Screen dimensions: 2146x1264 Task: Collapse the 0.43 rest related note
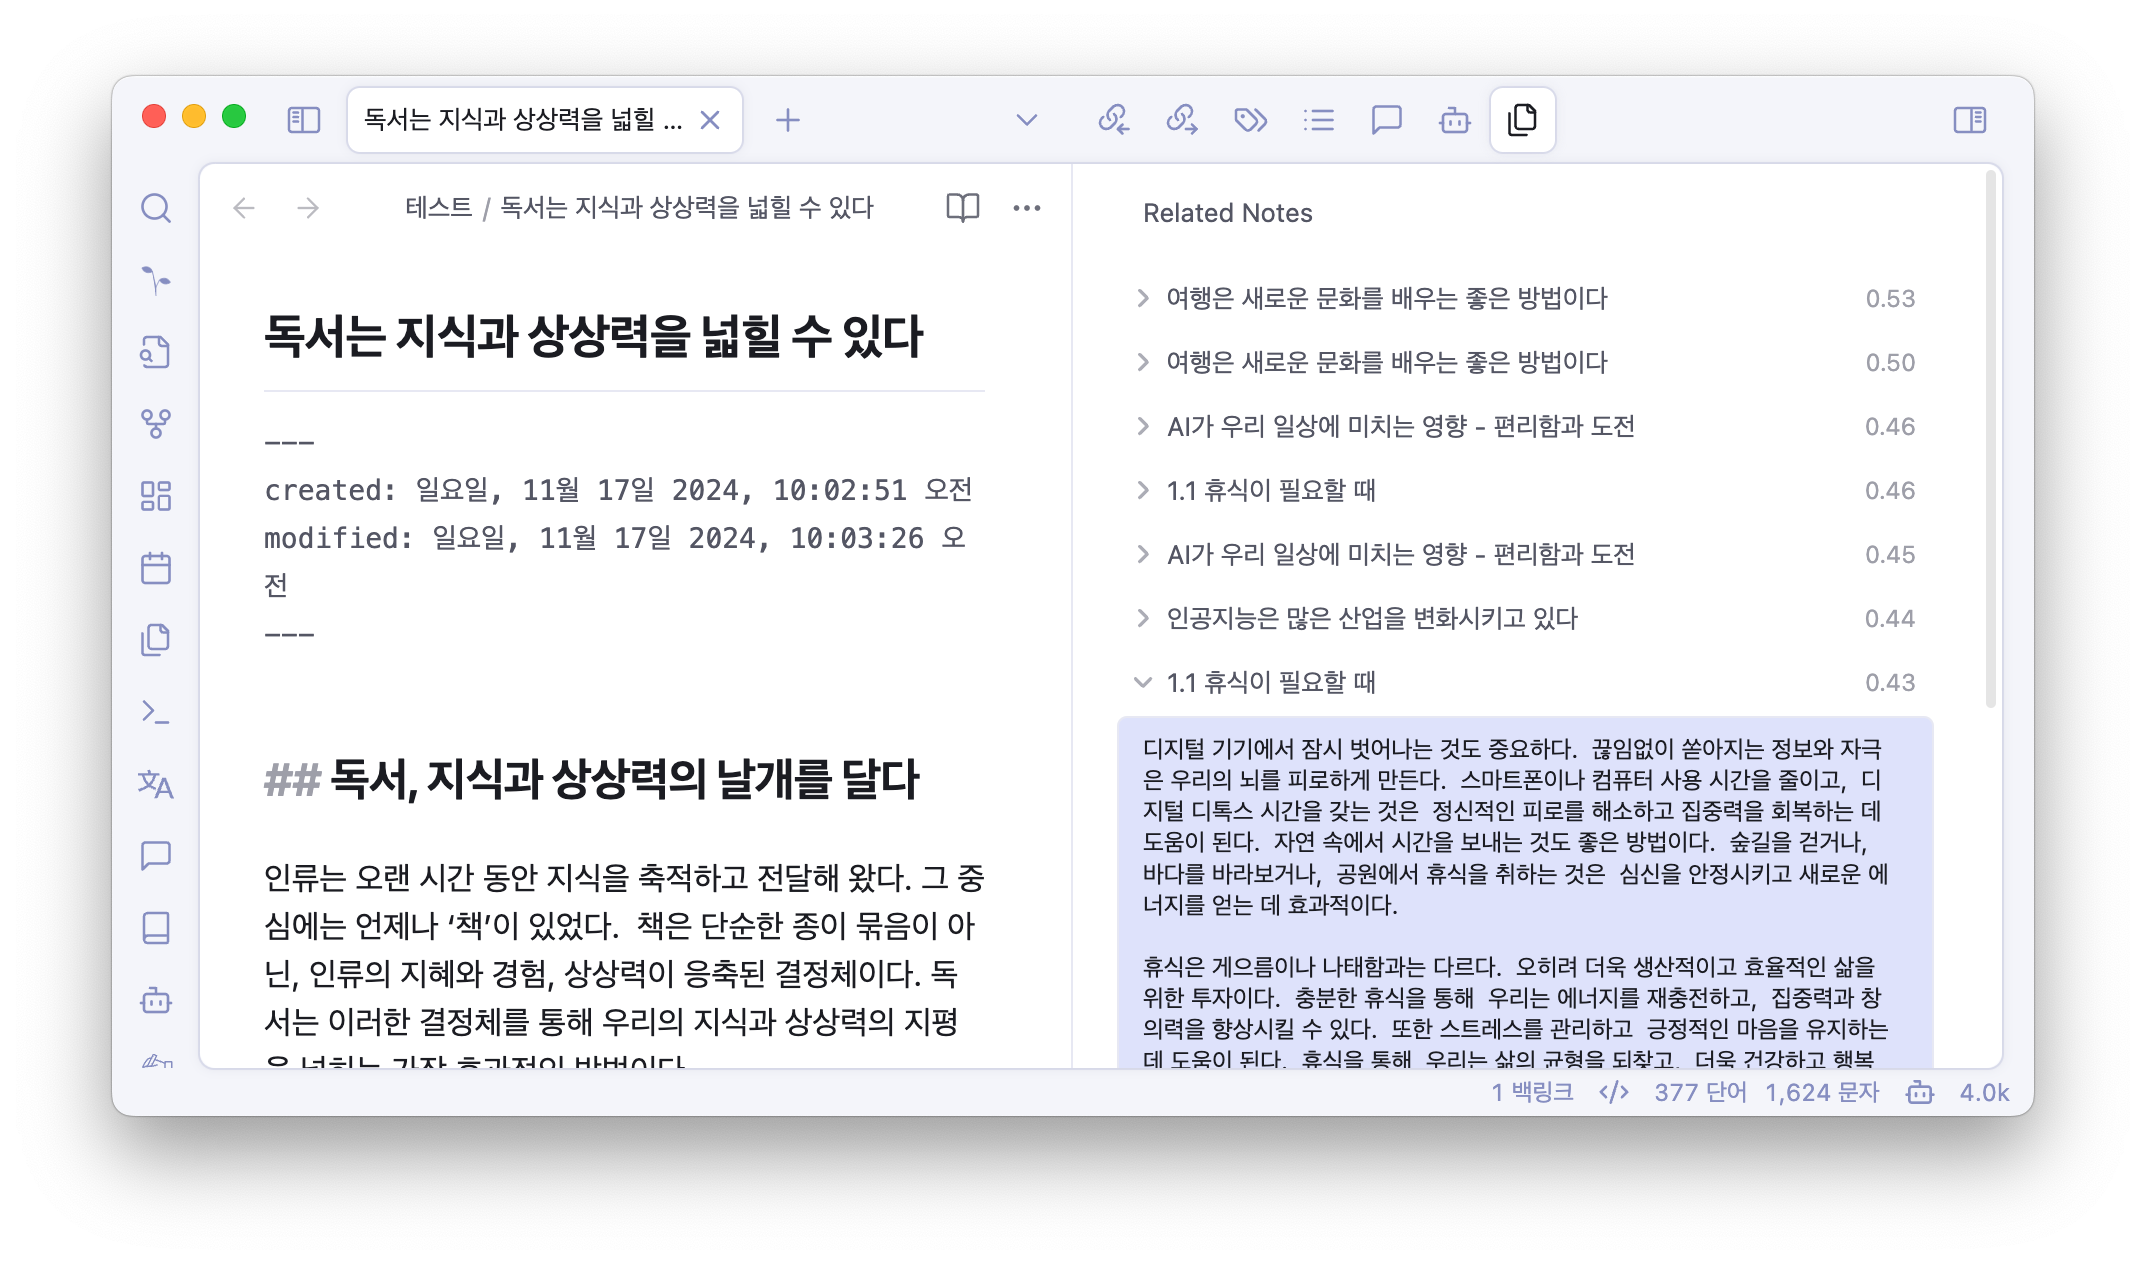(1143, 682)
